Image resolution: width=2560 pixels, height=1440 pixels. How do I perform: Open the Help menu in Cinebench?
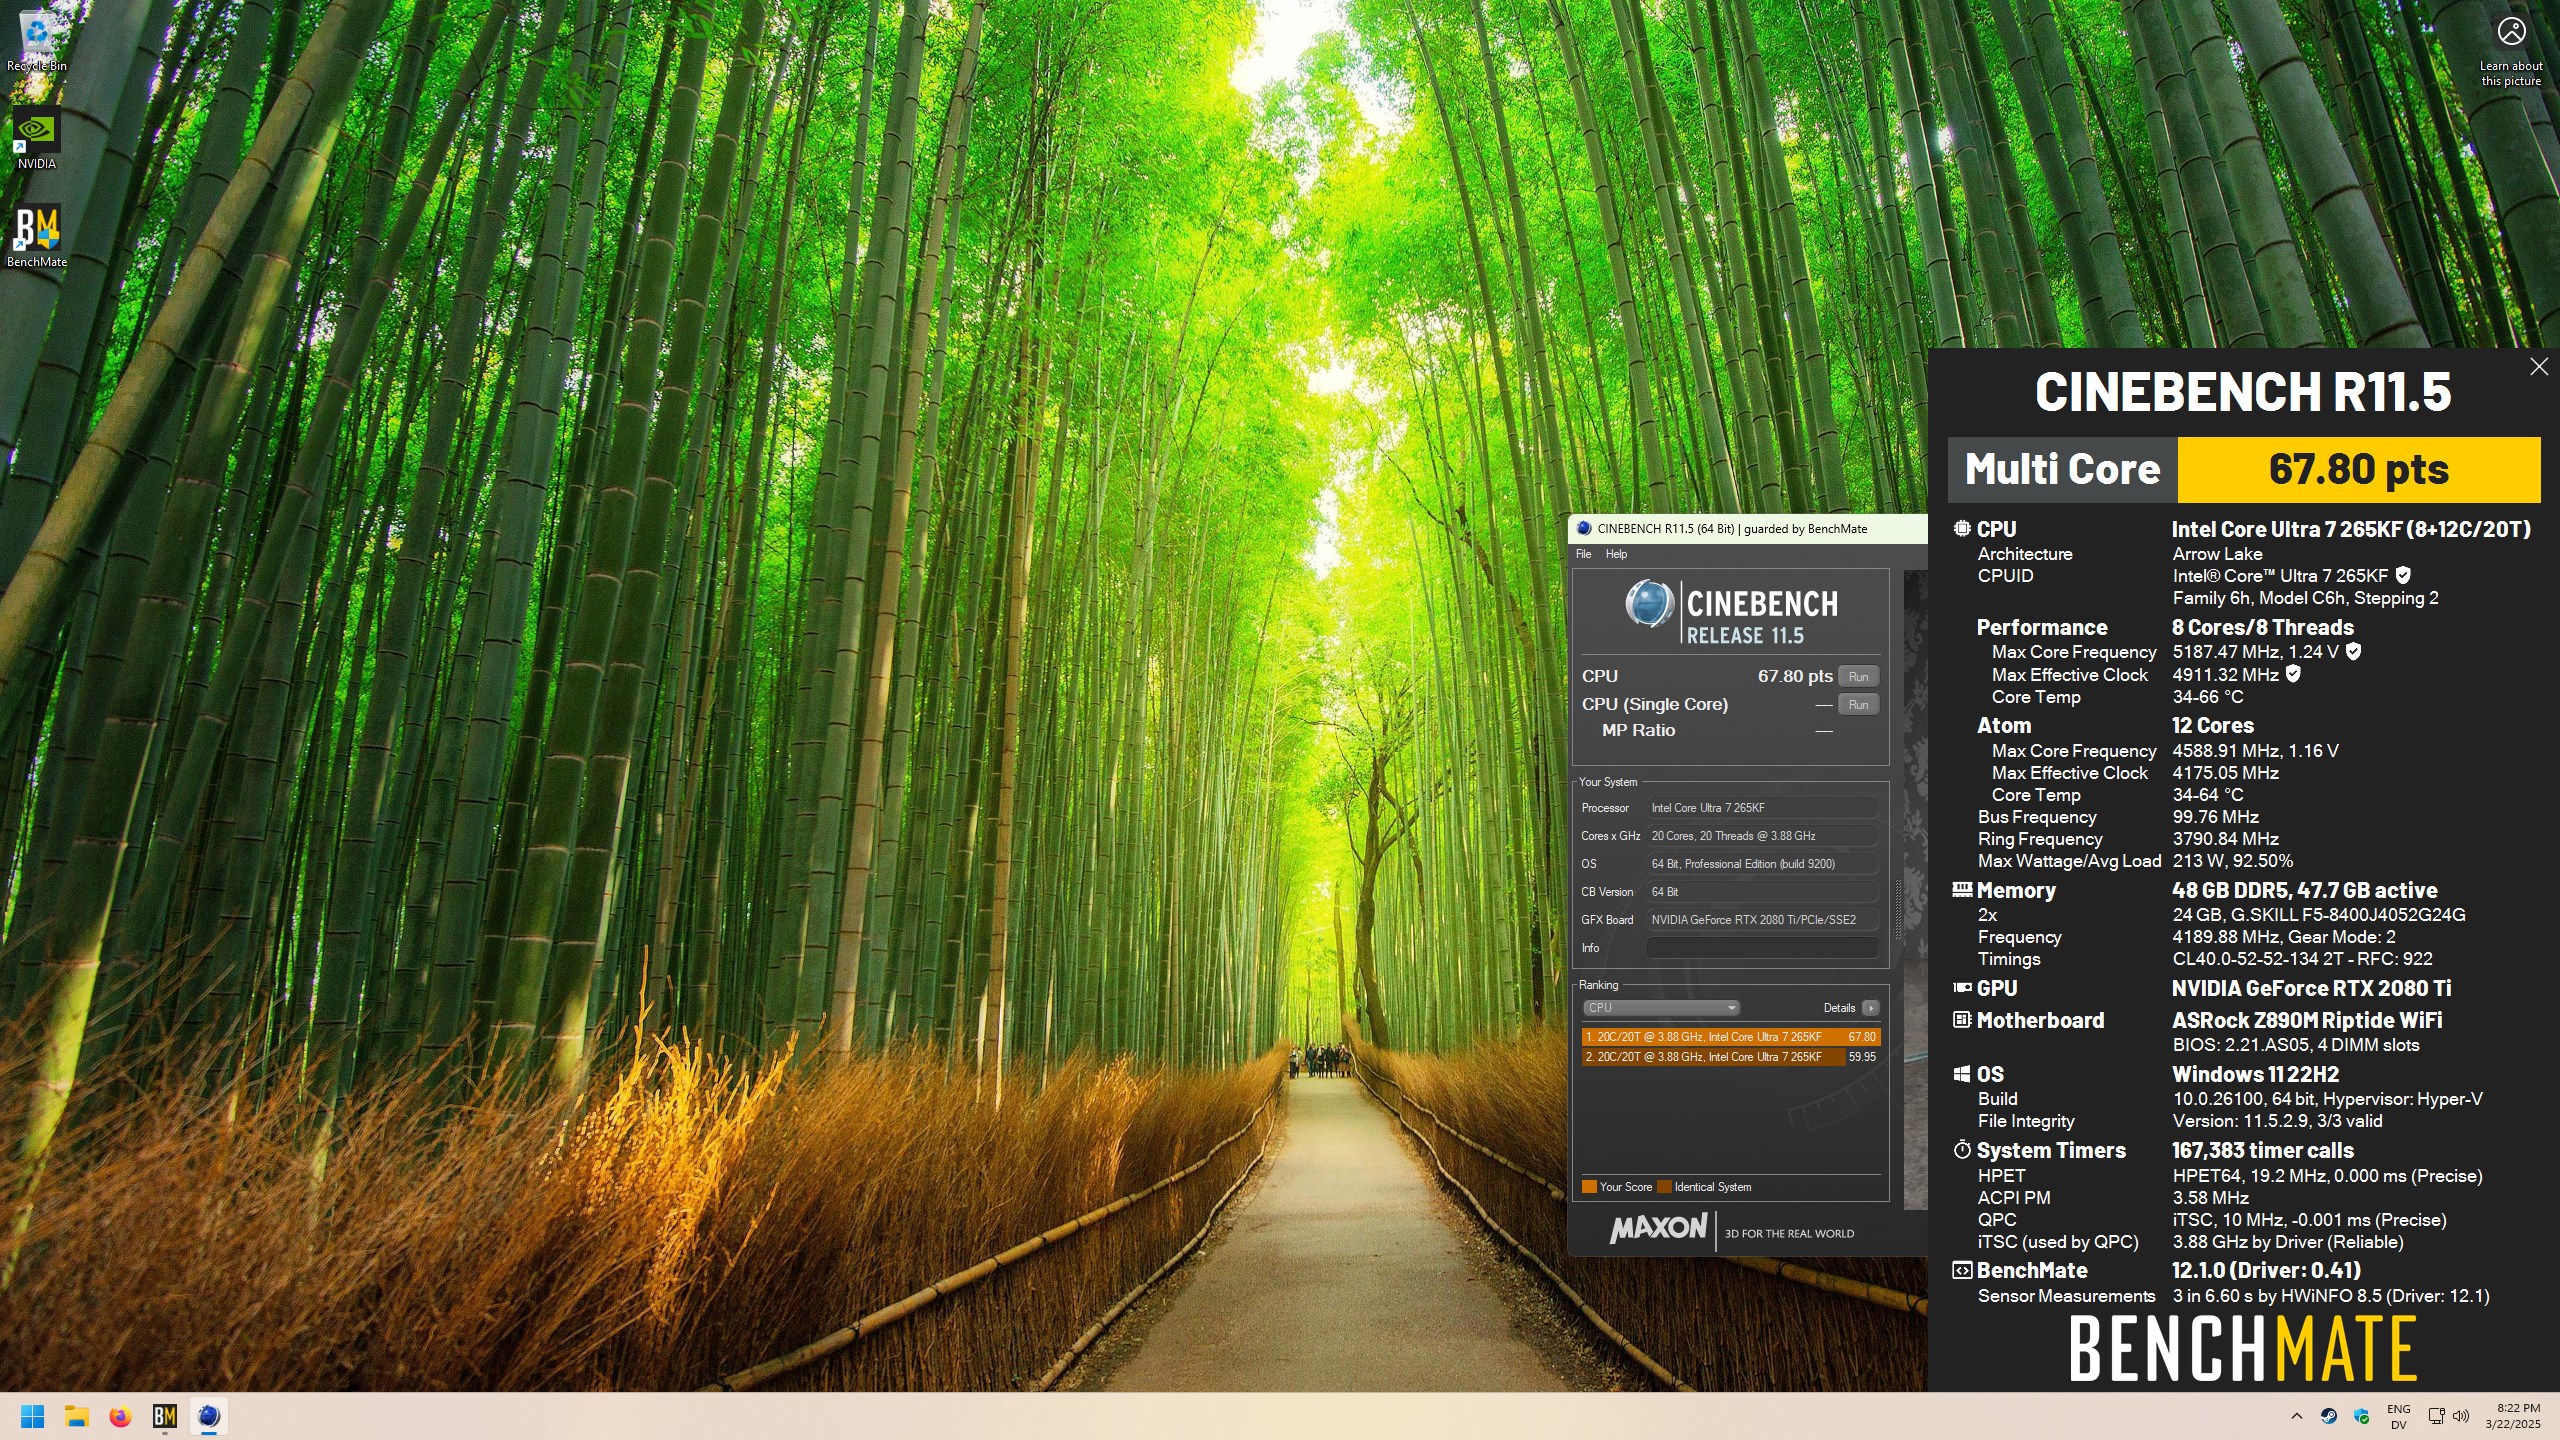1616,554
